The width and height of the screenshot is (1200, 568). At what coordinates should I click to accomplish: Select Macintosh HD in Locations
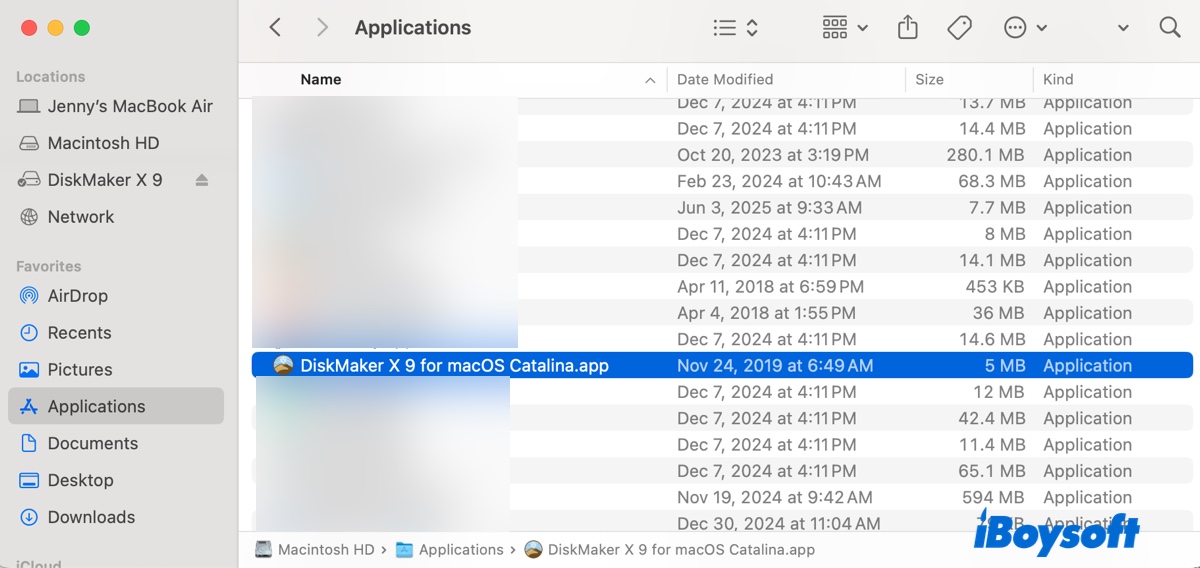tap(103, 143)
